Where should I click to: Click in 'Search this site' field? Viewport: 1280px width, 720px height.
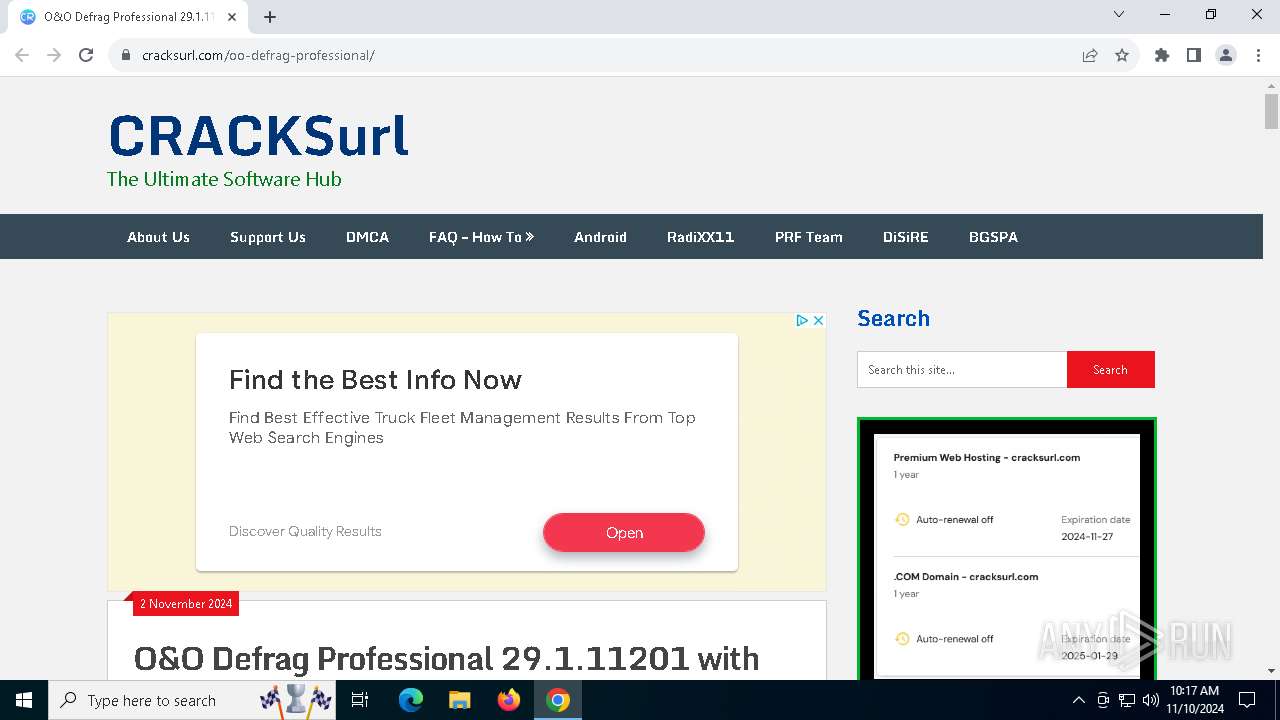click(962, 370)
